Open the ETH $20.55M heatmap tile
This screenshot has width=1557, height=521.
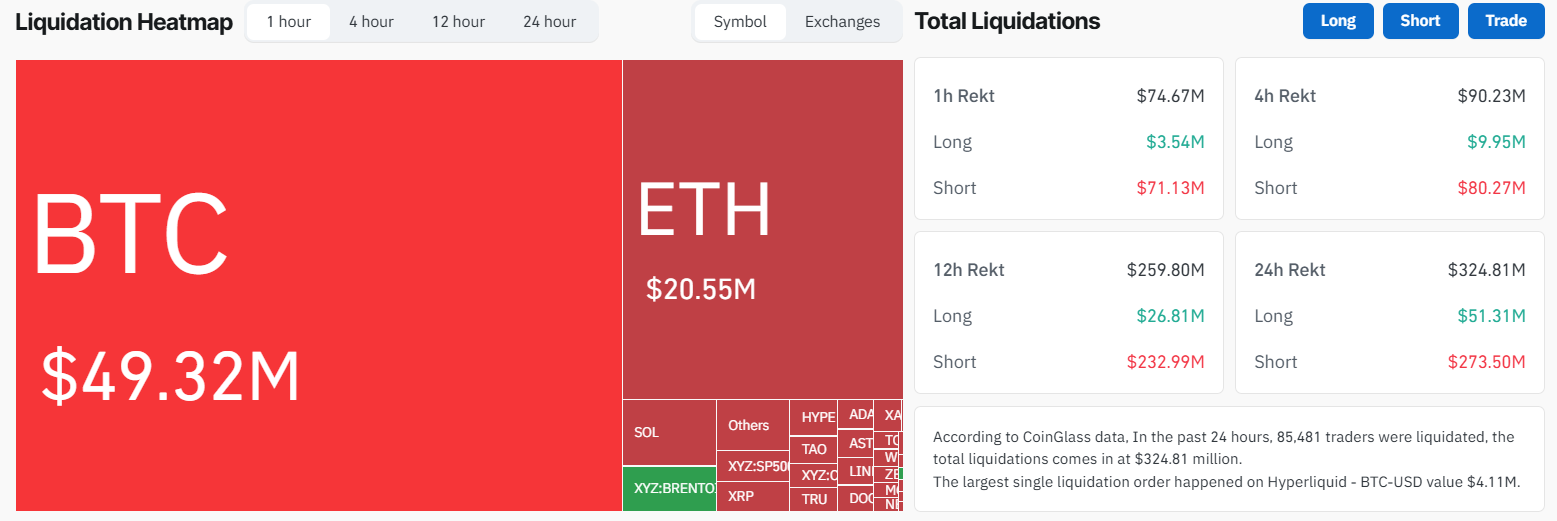762,230
